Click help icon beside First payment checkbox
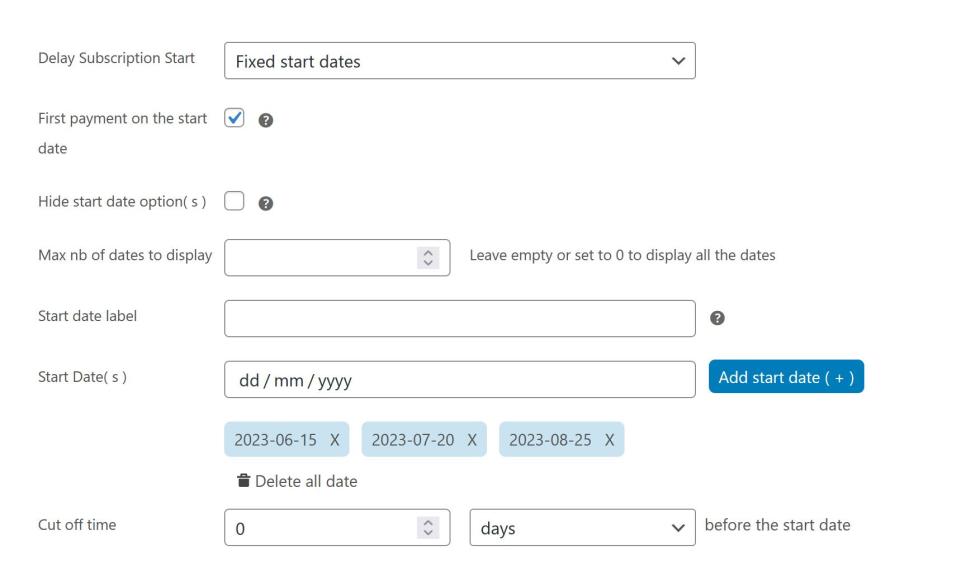980x574 pixels. [x=266, y=120]
